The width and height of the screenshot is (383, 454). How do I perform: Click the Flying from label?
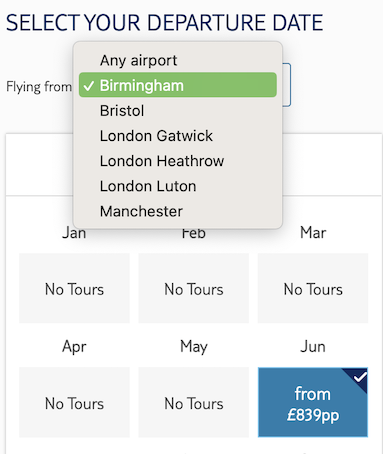[39, 87]
